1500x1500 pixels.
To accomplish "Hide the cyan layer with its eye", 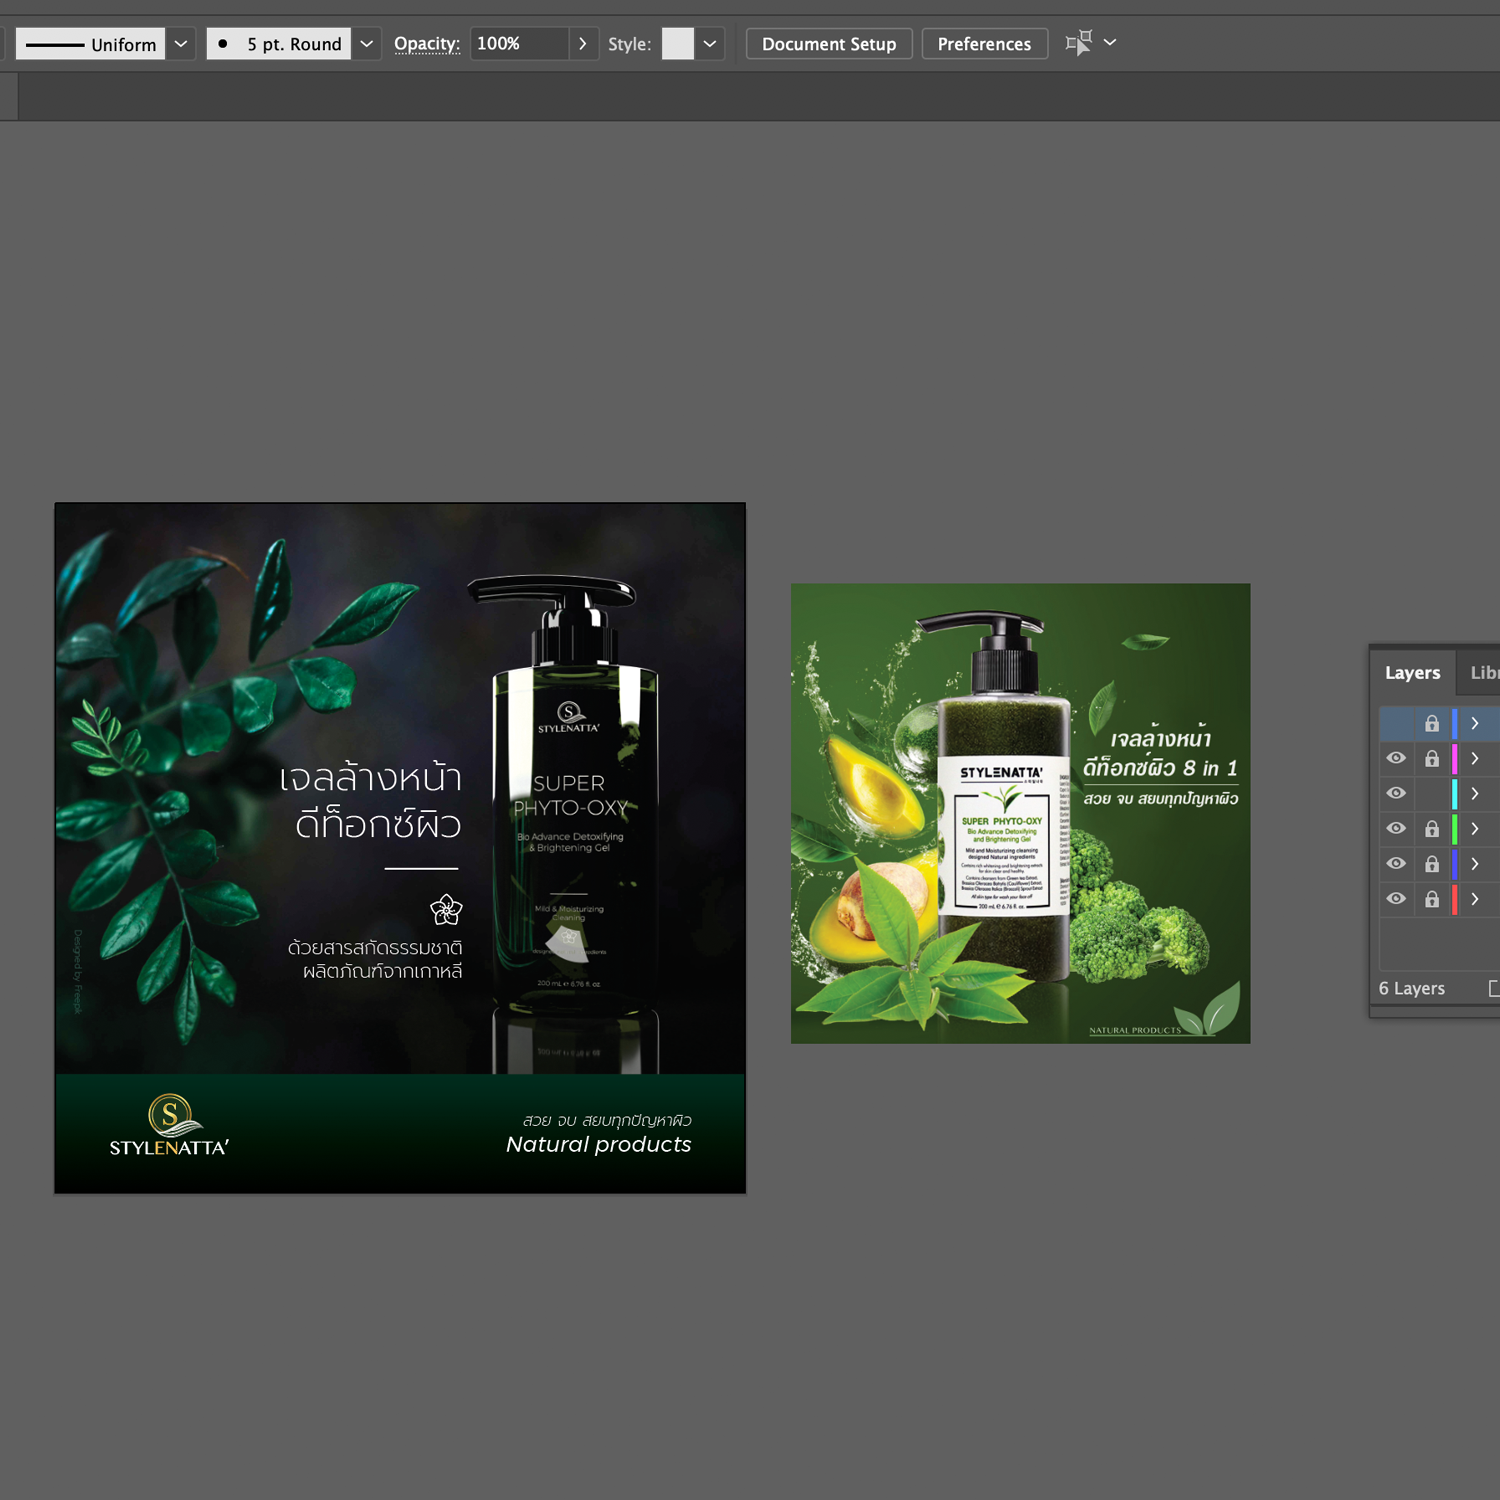I will (x=1396, y=793).
